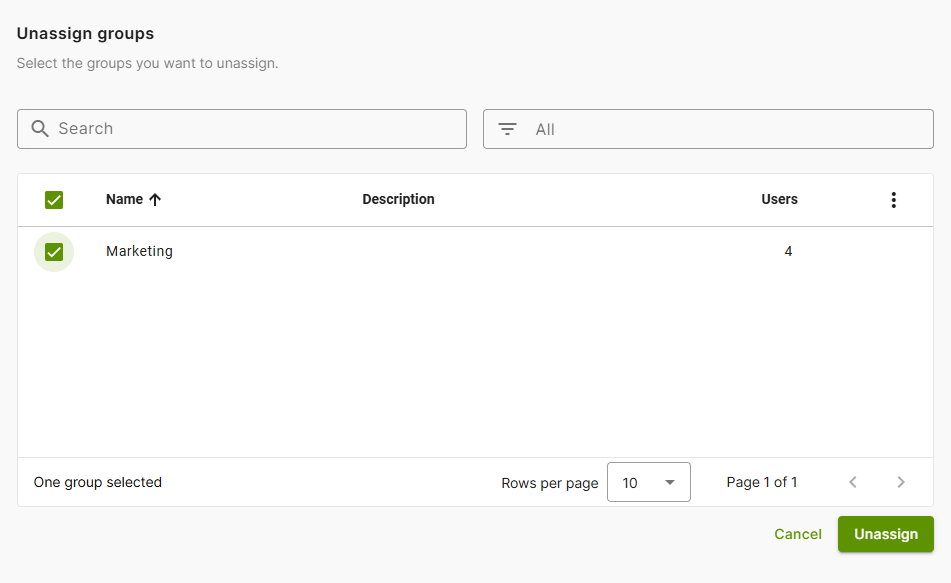The height and width of the screenshot is (583, 951).
Task: Click the Name column header
Action: coord(124,200)
